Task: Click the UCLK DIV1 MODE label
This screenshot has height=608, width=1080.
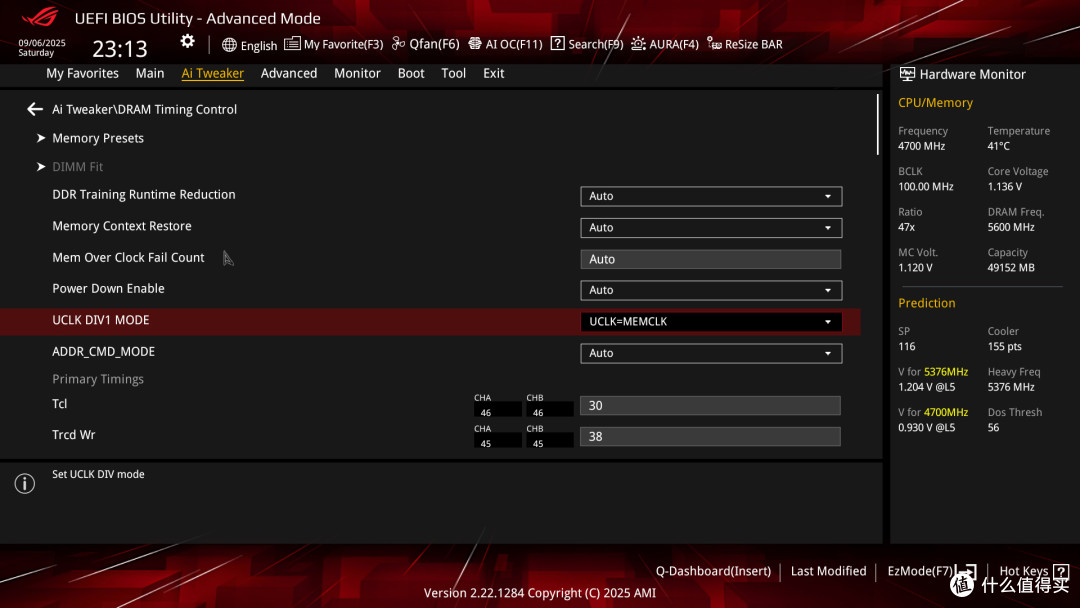Action: tap(101, 320)
